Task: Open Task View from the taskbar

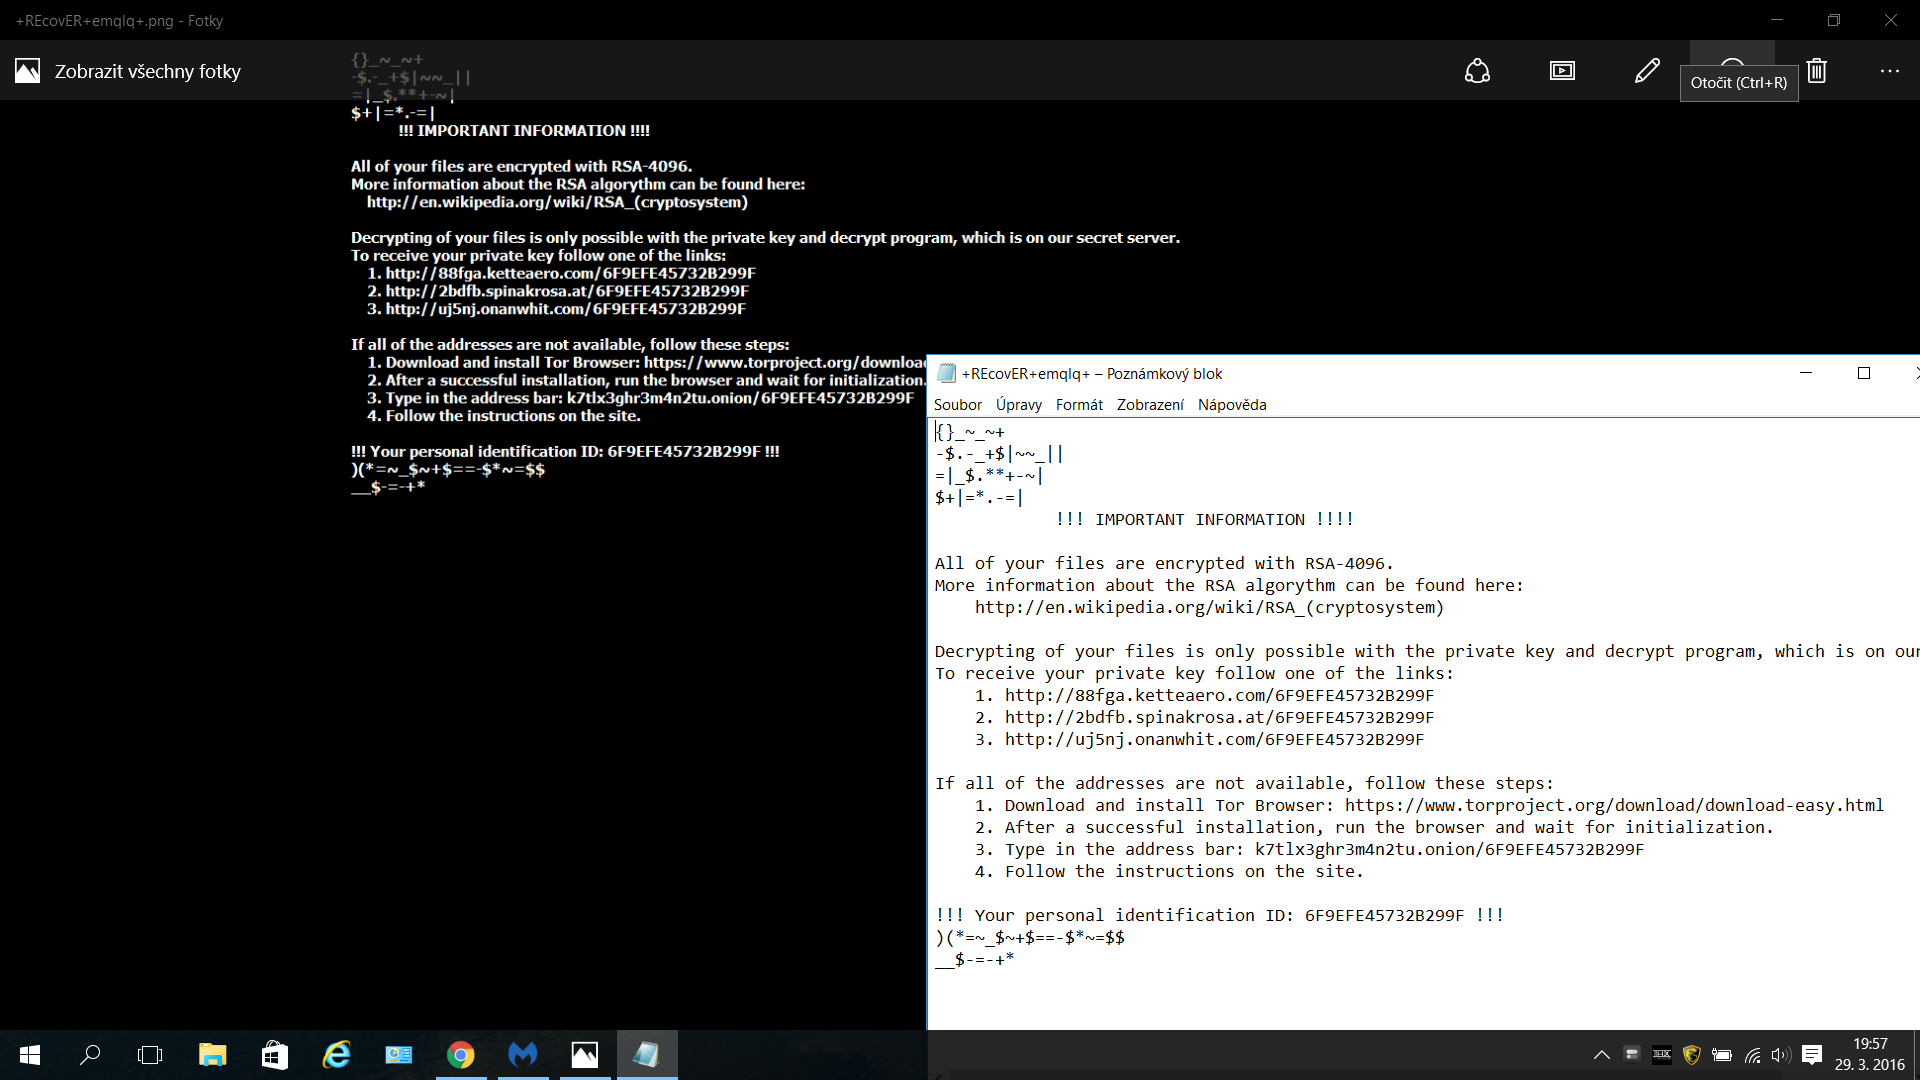Action: 150,1055
